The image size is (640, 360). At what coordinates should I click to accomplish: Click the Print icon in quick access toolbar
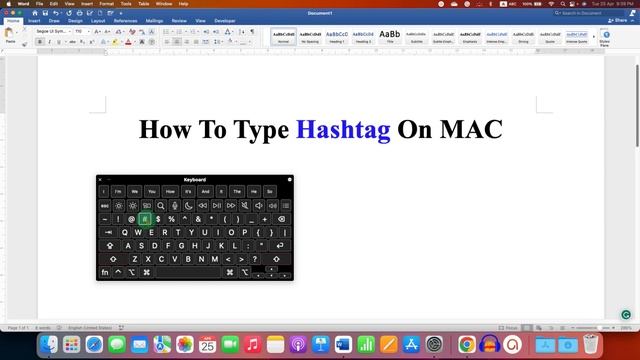click(79, 13)
